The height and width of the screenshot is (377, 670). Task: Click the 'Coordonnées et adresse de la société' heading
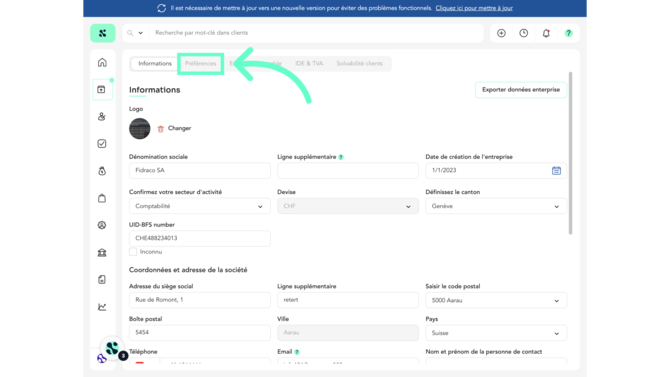click(x=188, y=270)
